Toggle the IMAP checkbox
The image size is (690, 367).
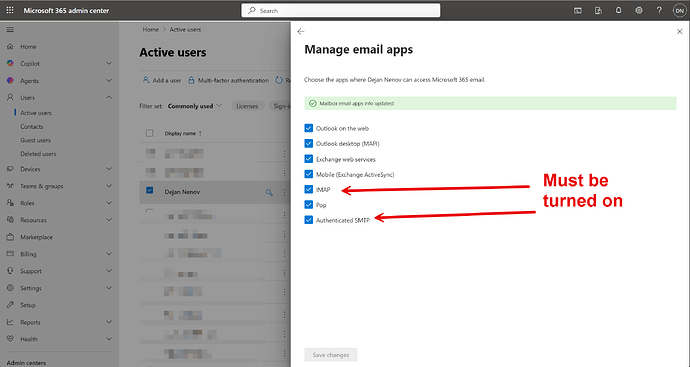click(x=308, y=189)
